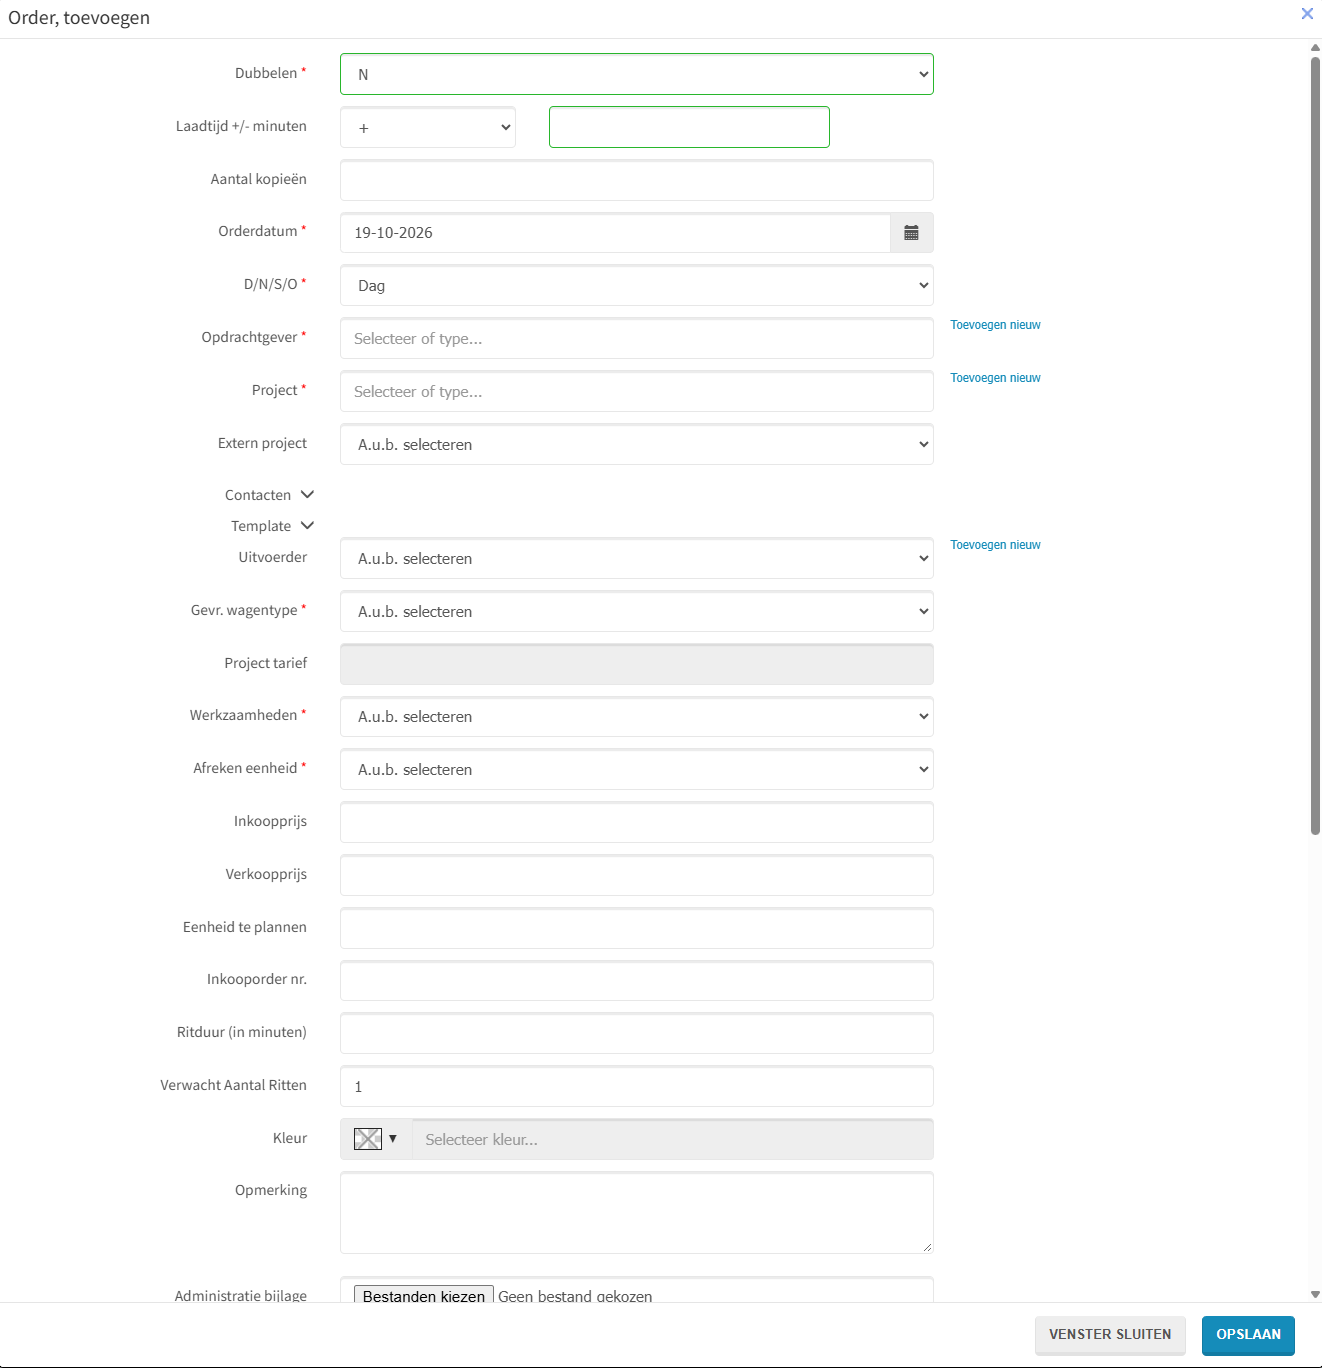The image size is (1322, 1368).
Task: Open the Werkzaamheden dropdown
Action: [x=637, y=717]
